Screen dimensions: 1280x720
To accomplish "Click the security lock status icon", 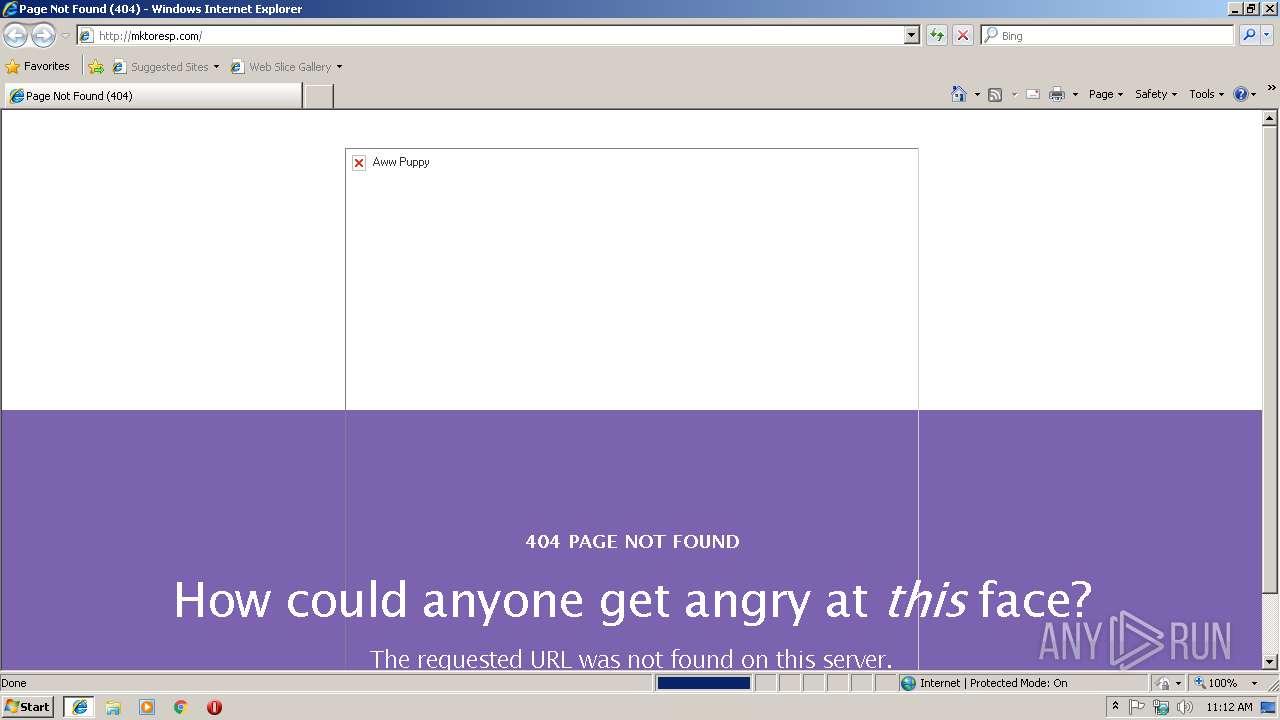I will 1163,683.
